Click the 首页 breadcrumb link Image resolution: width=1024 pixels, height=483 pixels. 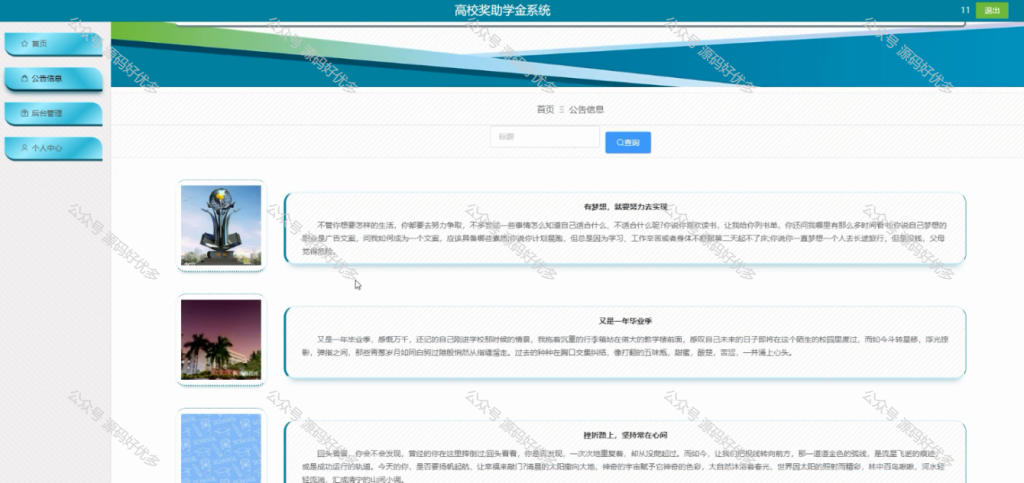point(545,109)
